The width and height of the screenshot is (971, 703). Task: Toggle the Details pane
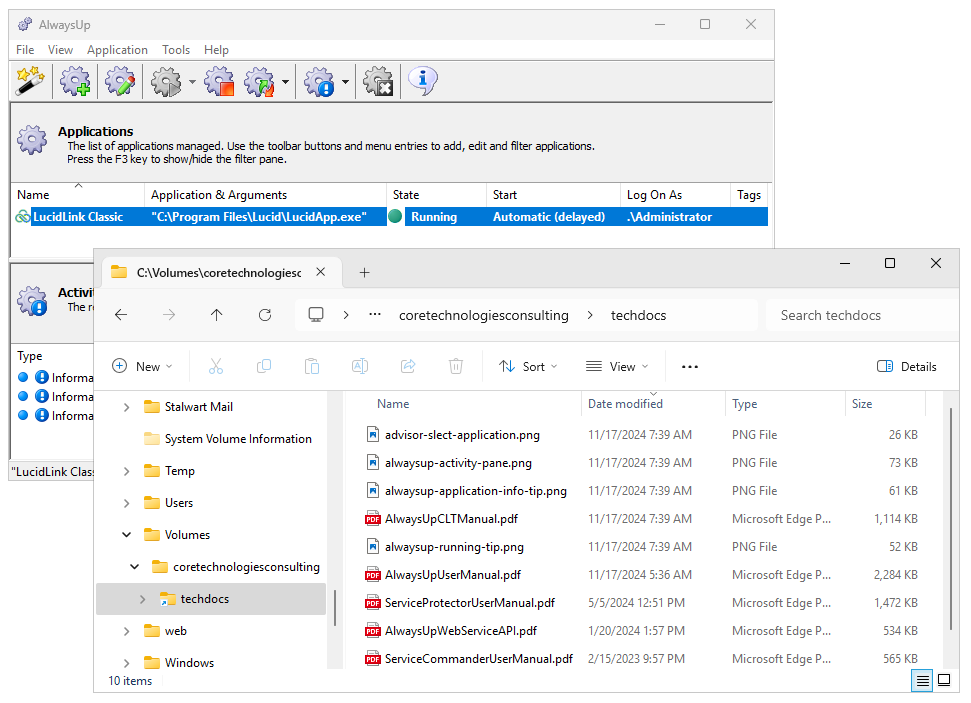pos(907,367)
